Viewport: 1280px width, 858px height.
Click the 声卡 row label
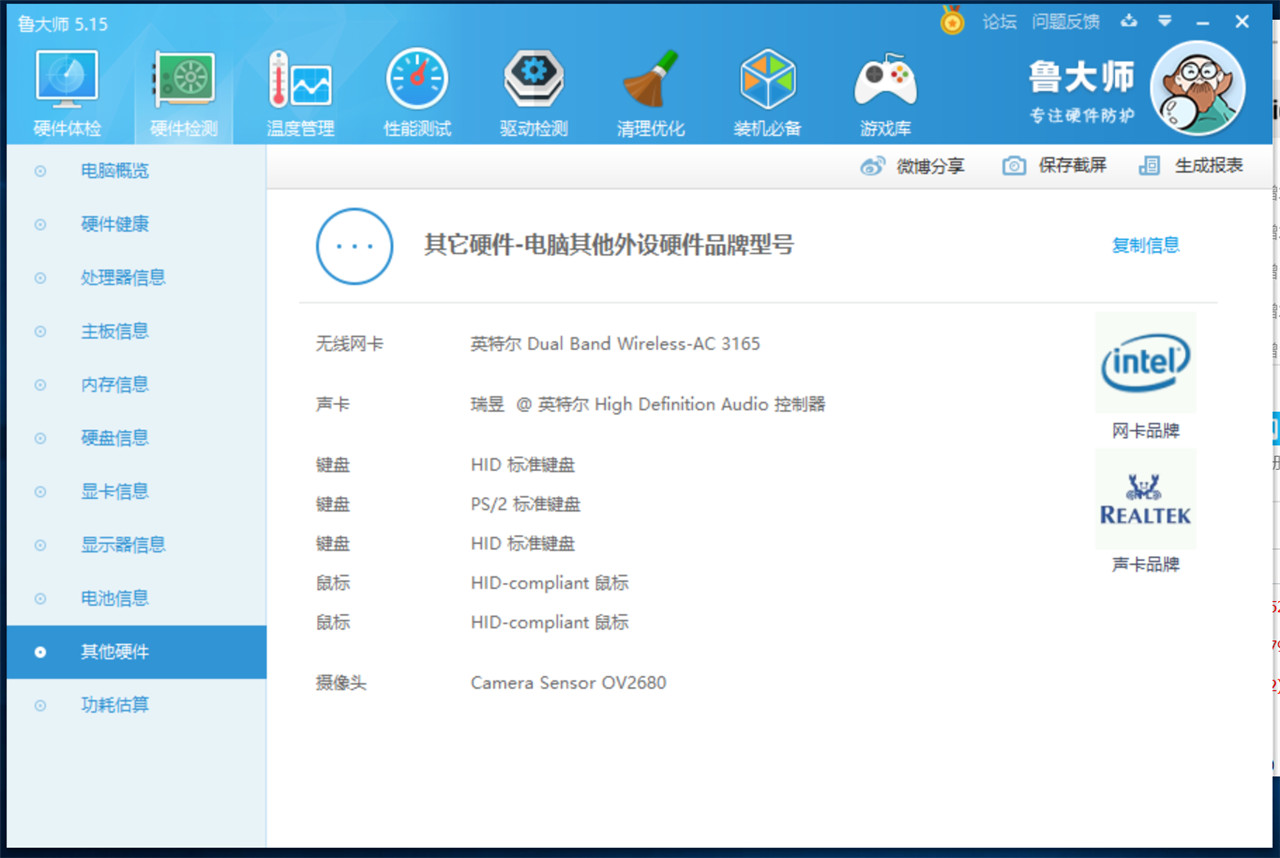(333, 405)
